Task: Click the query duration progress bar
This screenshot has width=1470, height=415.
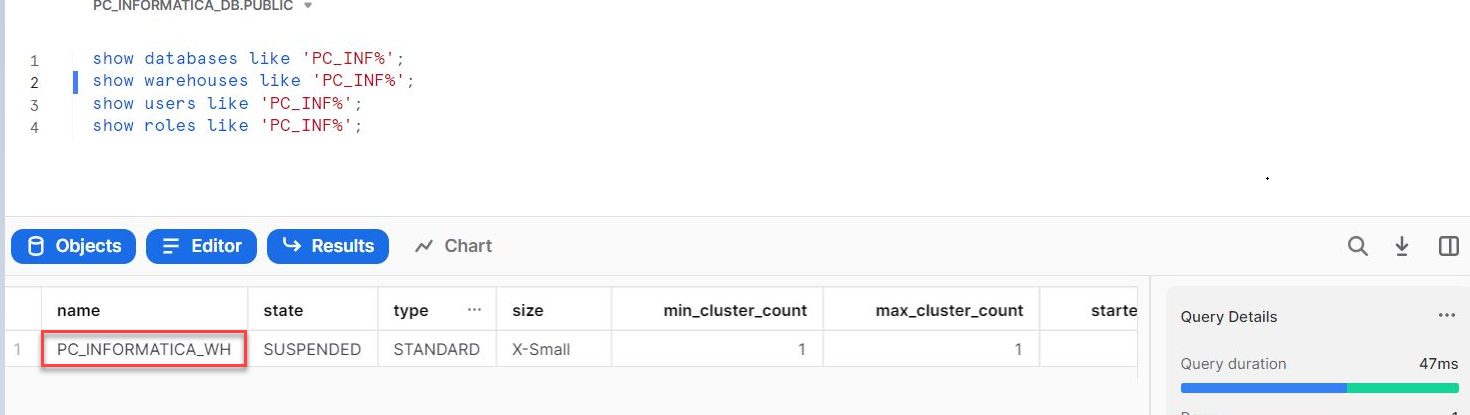Action: coord(1318,387)
